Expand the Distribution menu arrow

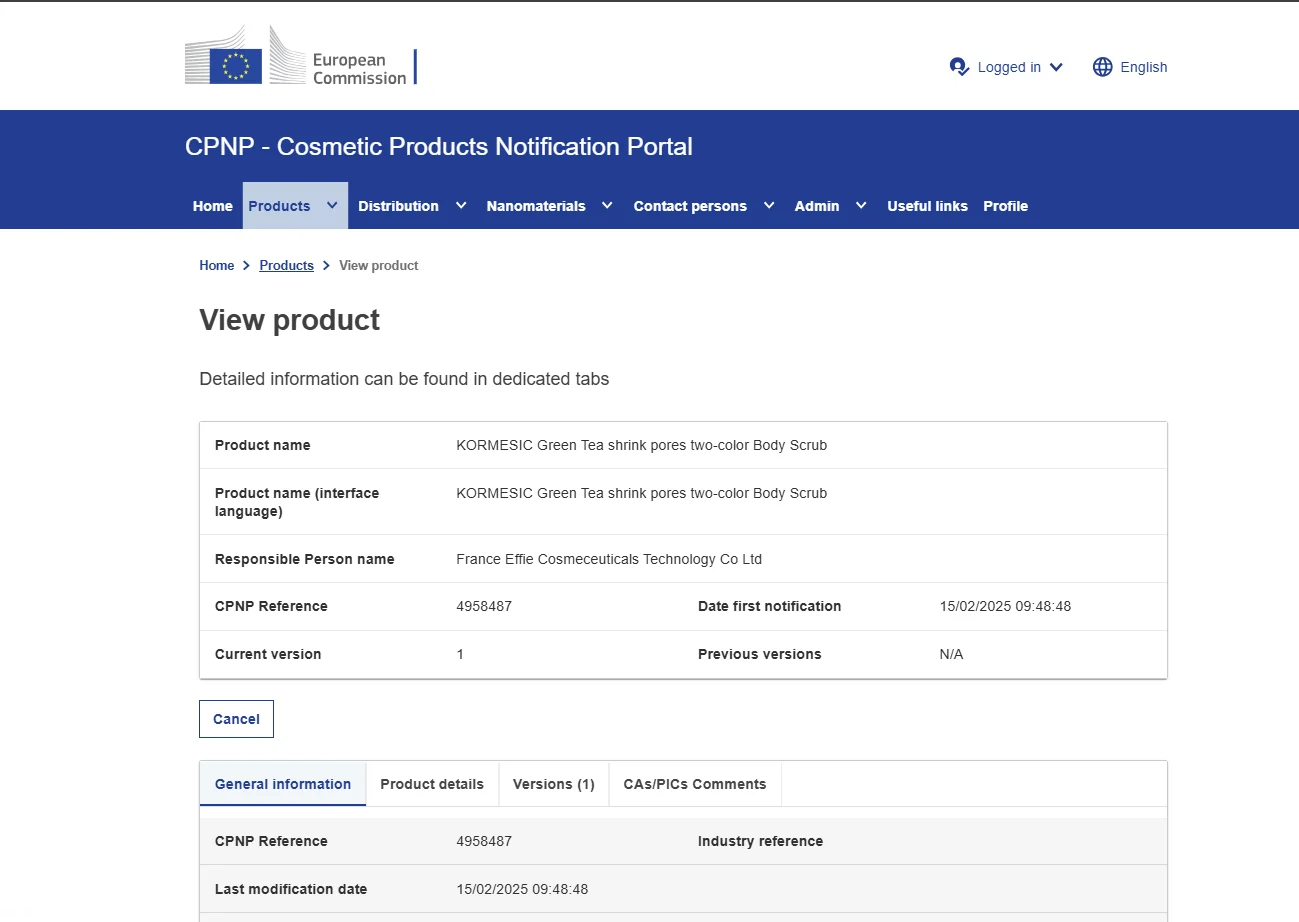[461, 206]
